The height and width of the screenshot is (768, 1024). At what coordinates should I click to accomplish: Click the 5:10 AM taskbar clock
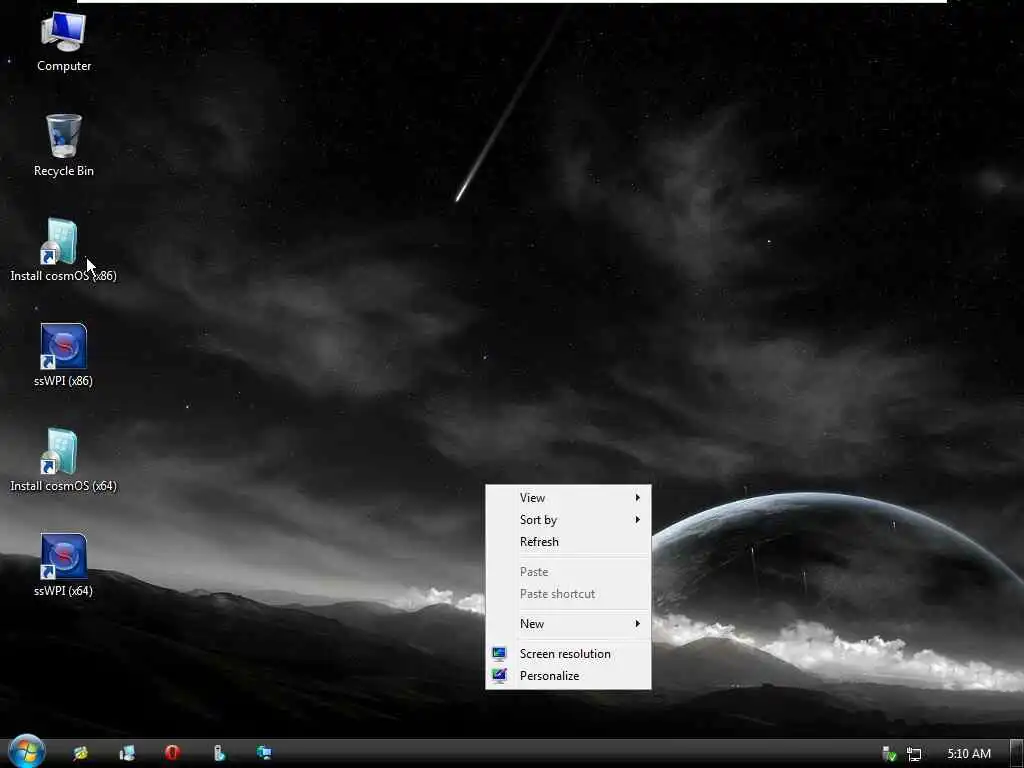pos(969,754)
